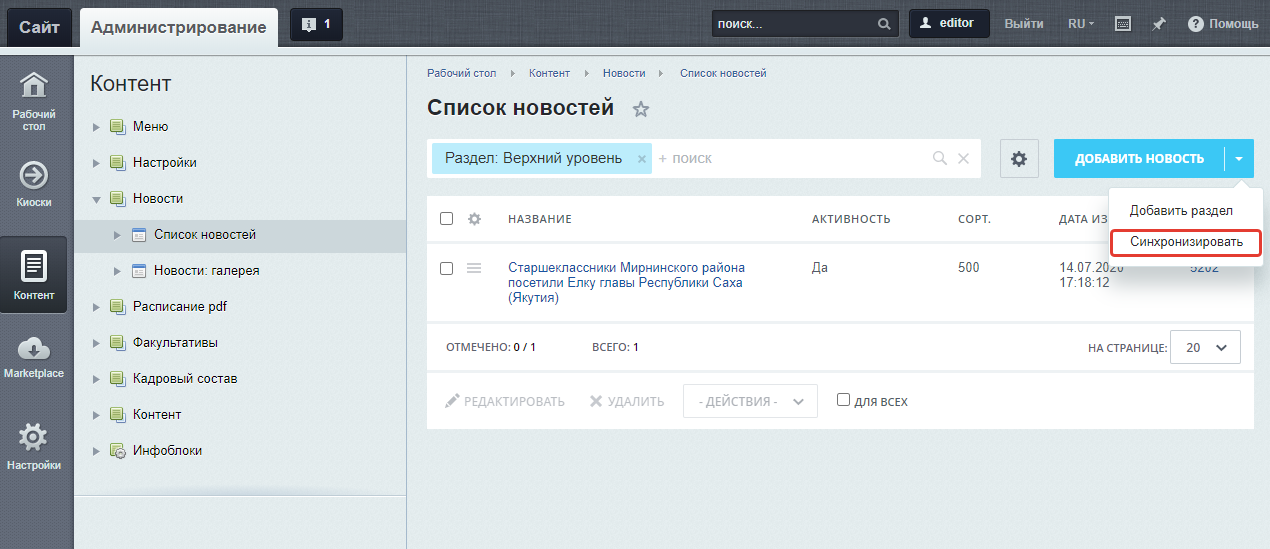Open the RU language dropdown
The width and height of the screenshot is (1270, 549).
click(1081, 24)
